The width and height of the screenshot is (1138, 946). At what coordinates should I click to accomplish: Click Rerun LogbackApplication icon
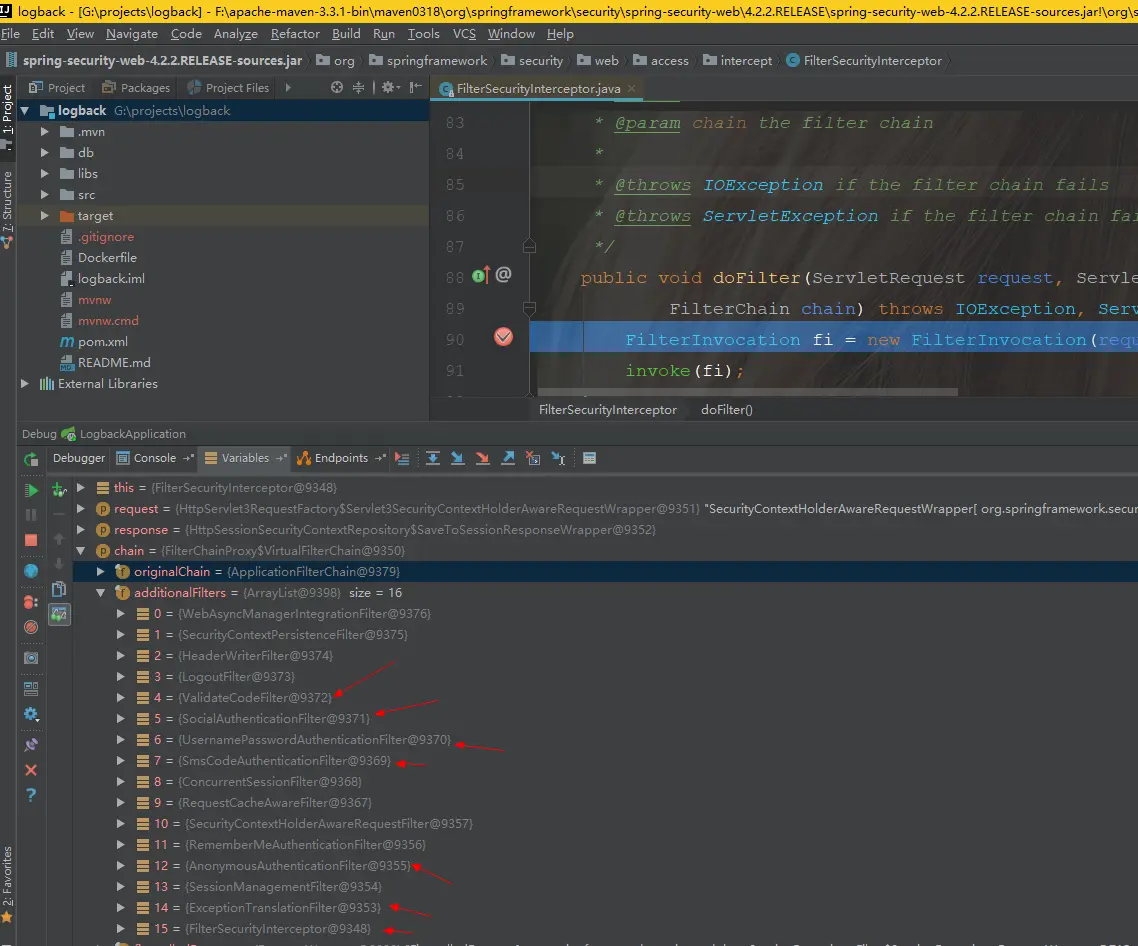tap(31, 459)
